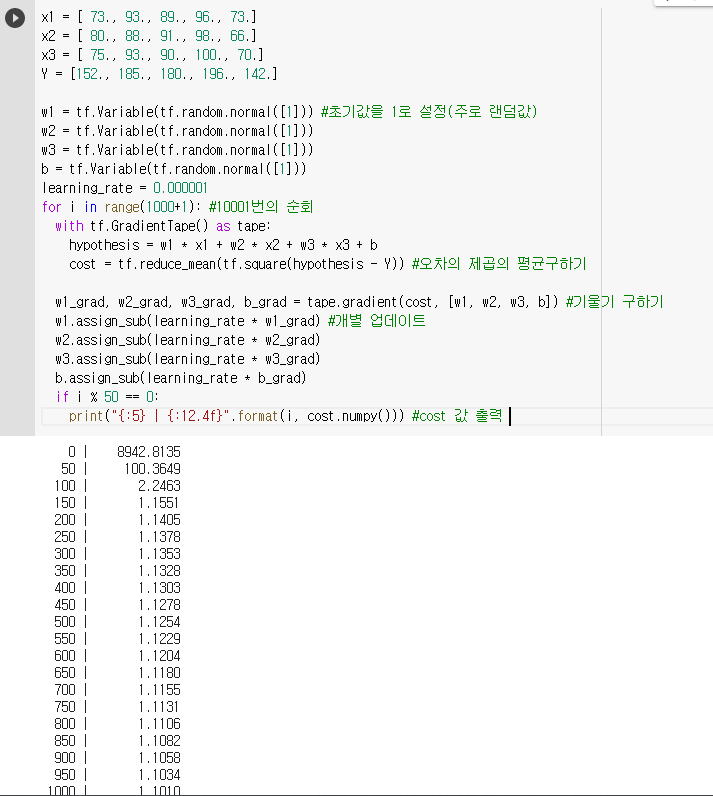The height and width of the screenshot is (796, 713).
Task: Click the w2.assign_sub line
Action: click(x=188, y=340)
